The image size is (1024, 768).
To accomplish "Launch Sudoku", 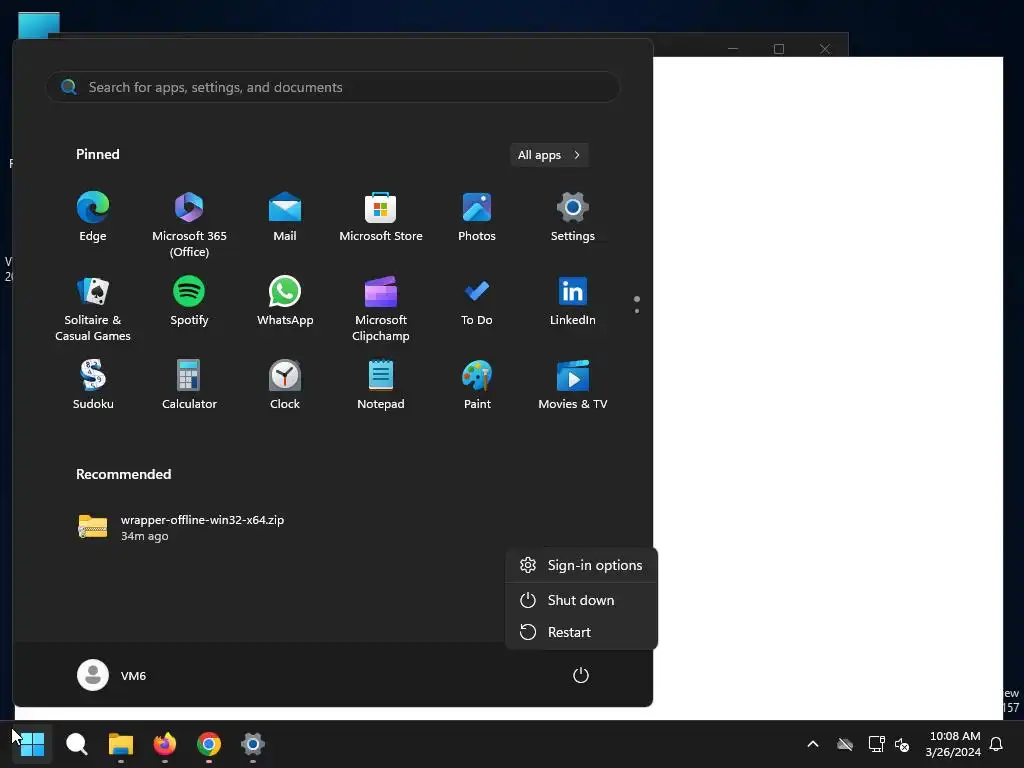I will [x=93, y=385].
